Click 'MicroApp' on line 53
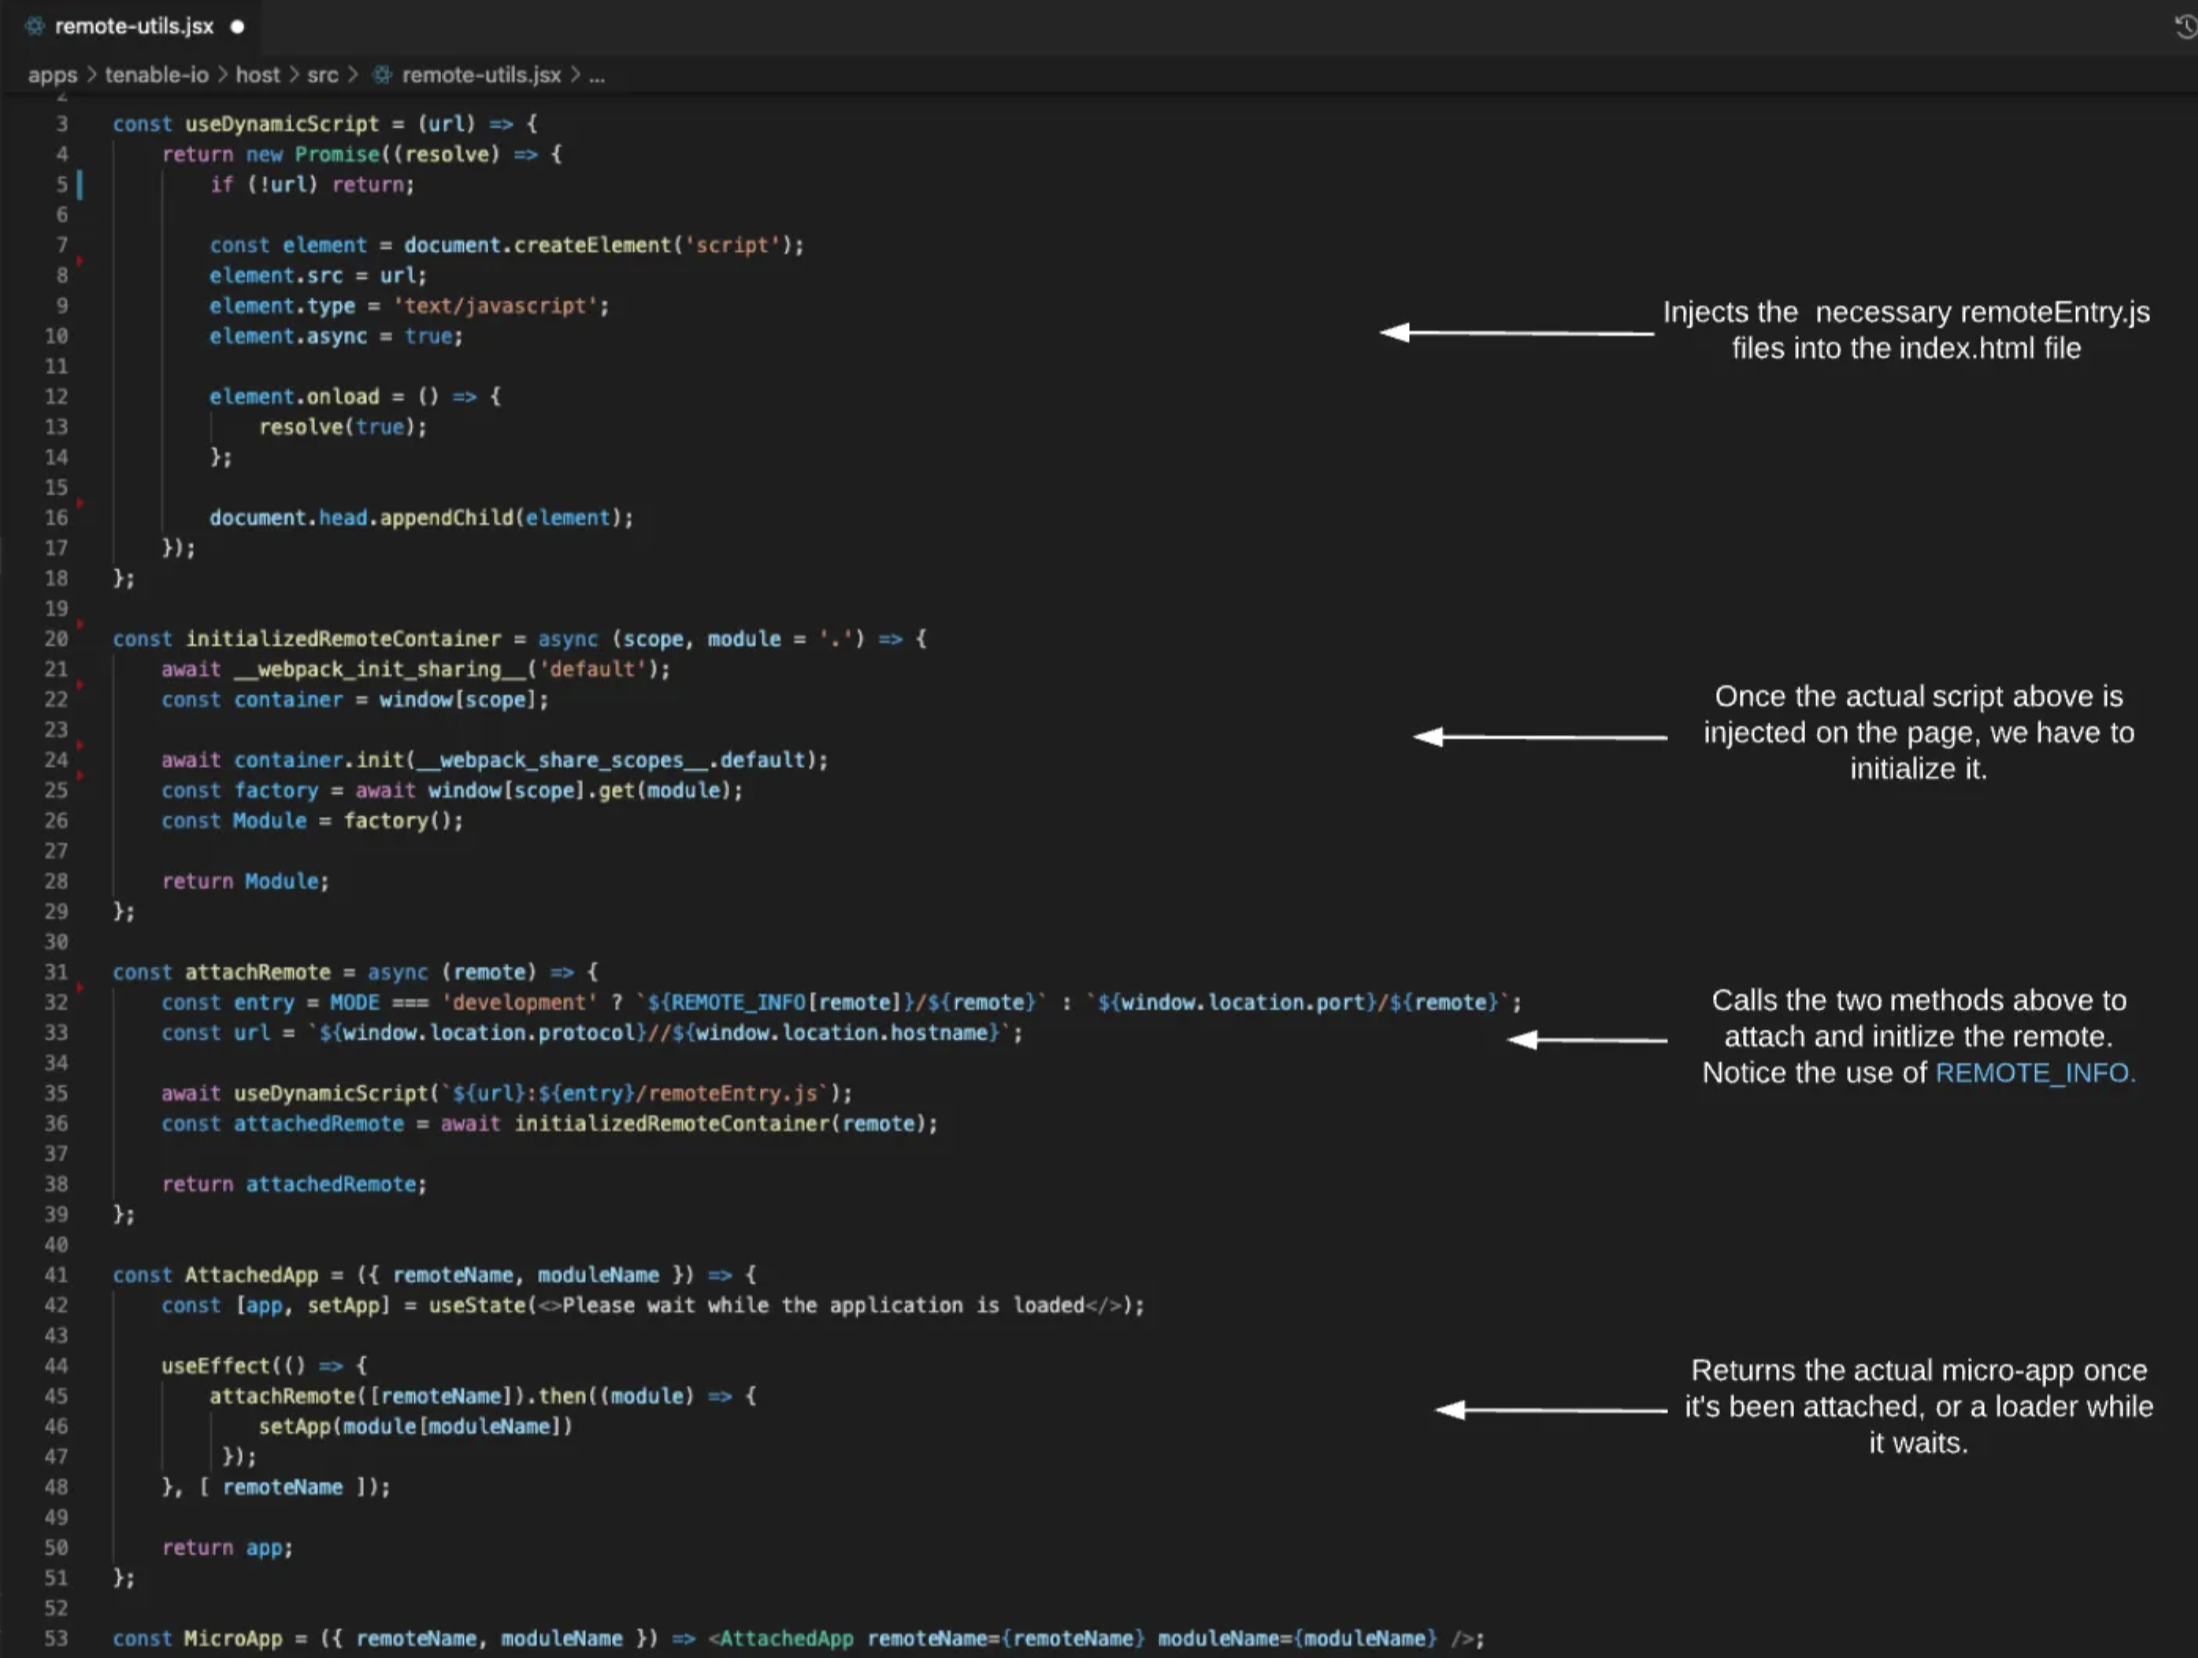 point(233,1639)
